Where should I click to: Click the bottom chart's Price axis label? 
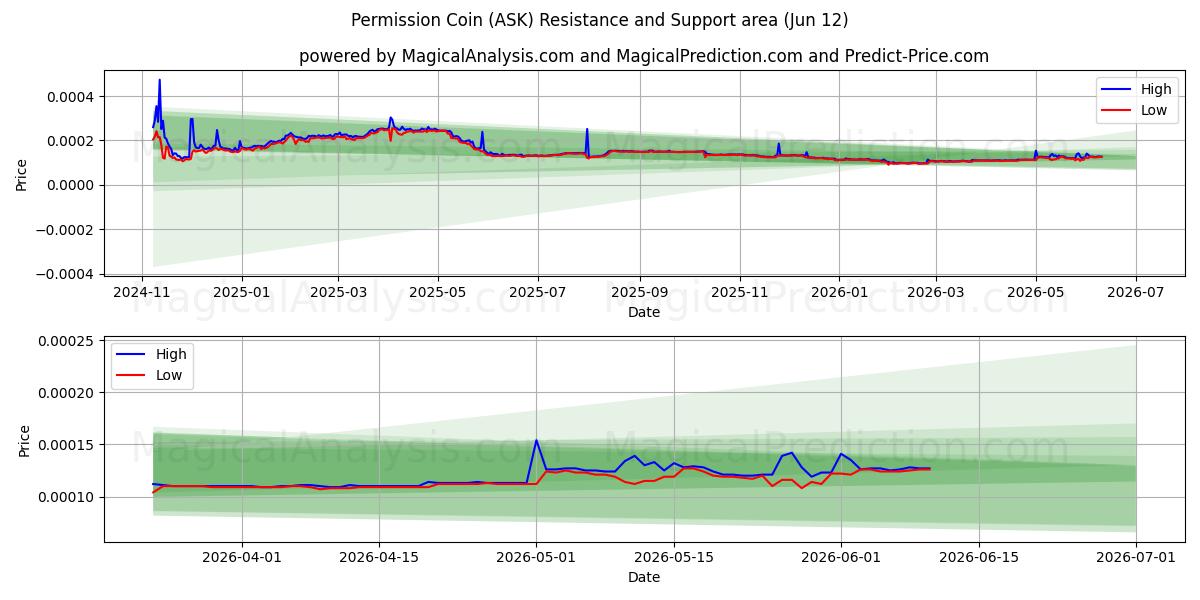click(x=25, y=441)
